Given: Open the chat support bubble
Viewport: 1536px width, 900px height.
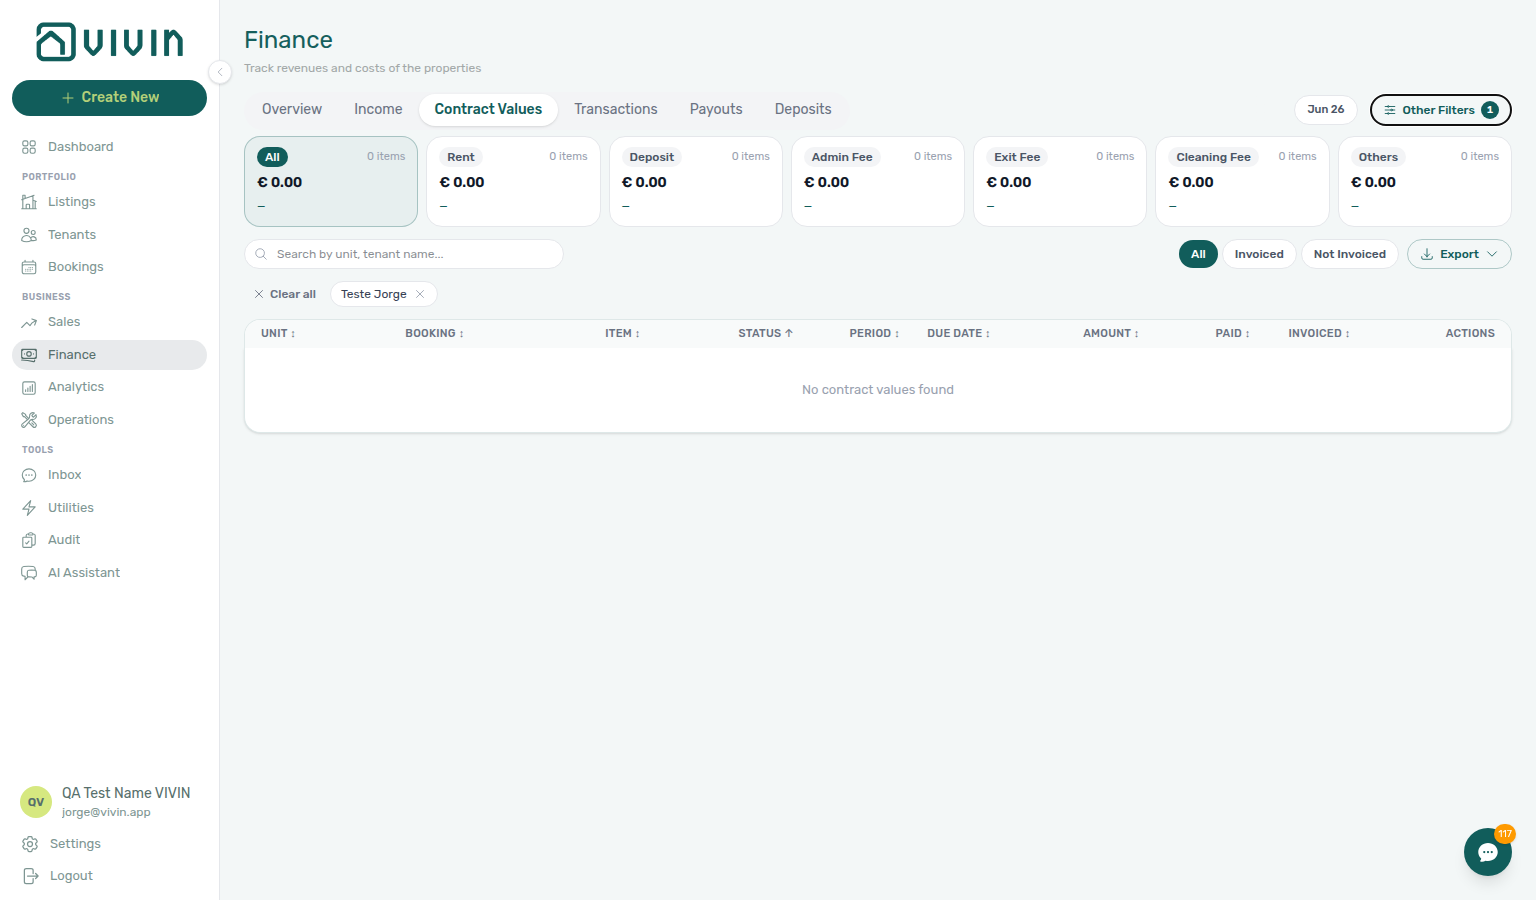Looking at the screenshot, I should [1488, 852].
